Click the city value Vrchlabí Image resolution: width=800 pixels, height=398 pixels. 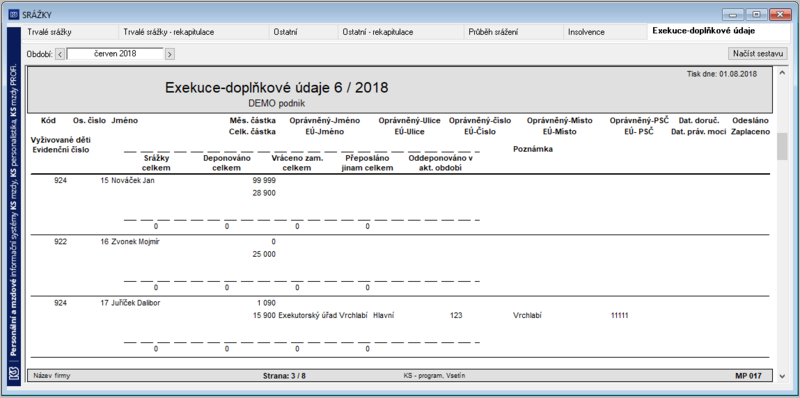pyautogui.click(x=527, y=316)
